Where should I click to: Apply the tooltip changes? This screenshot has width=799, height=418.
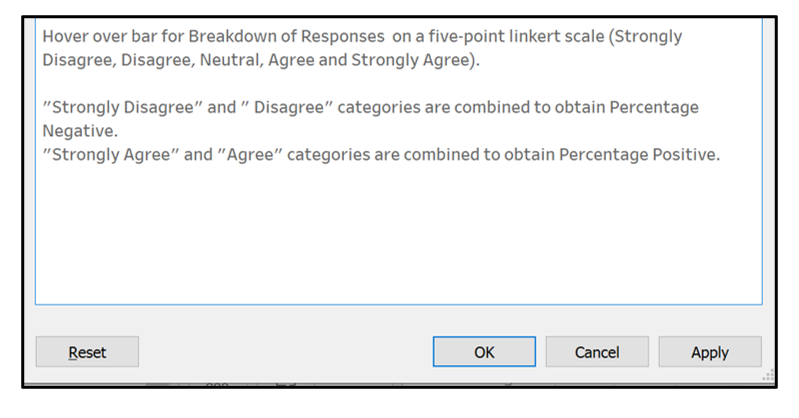[709, 352]
